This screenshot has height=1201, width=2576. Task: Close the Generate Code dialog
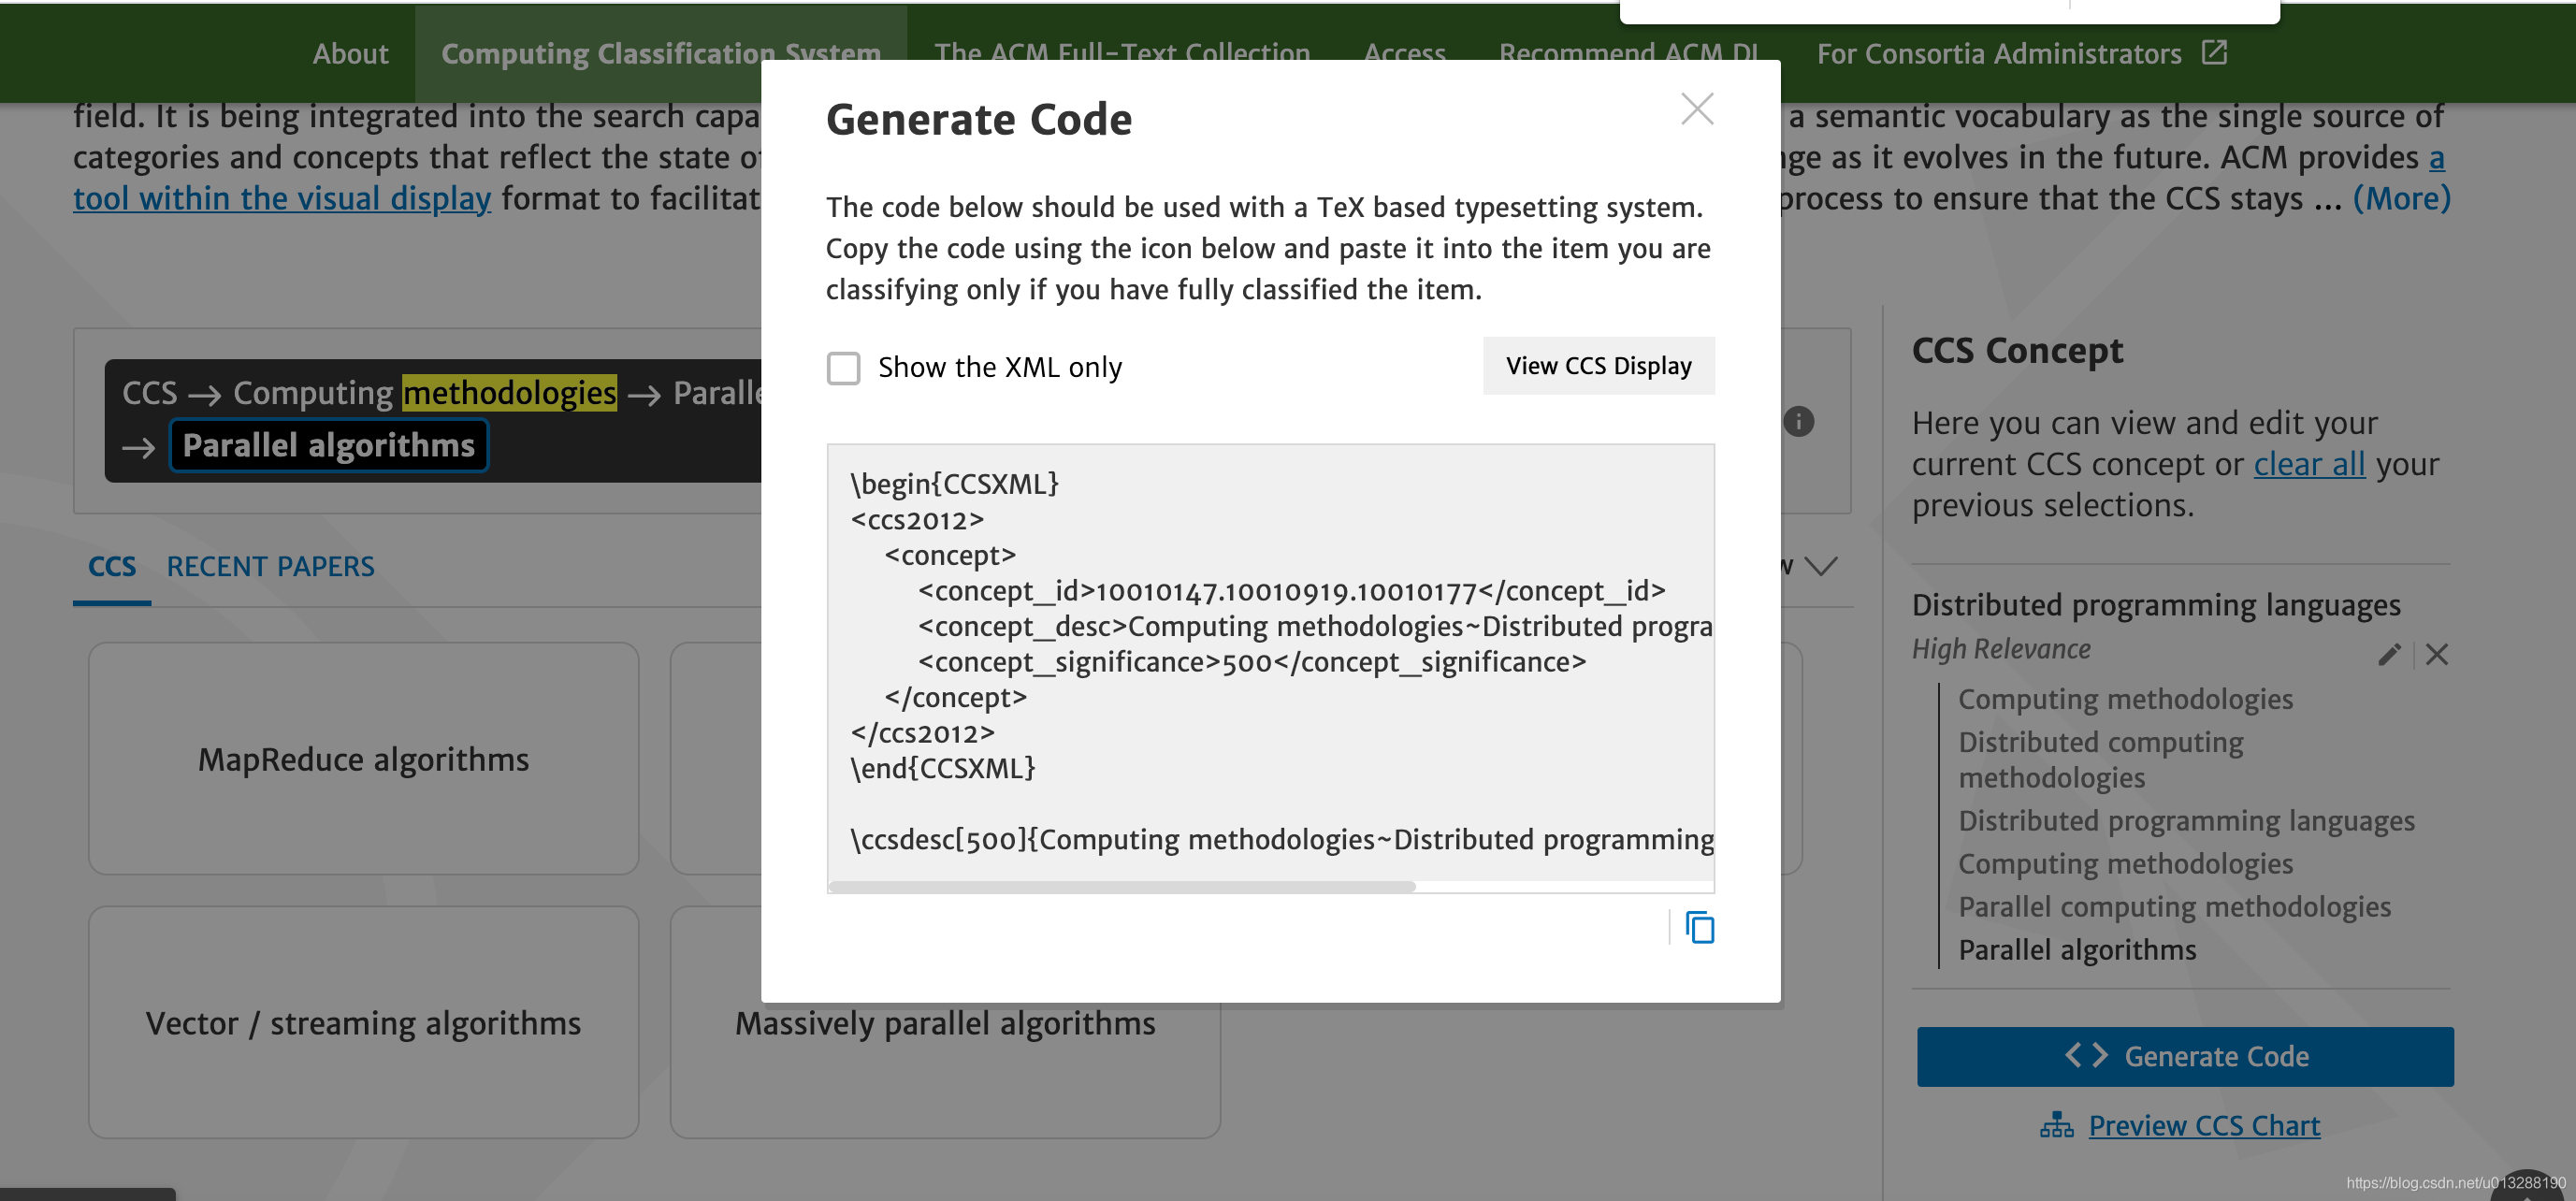[x=1697, y=109]
